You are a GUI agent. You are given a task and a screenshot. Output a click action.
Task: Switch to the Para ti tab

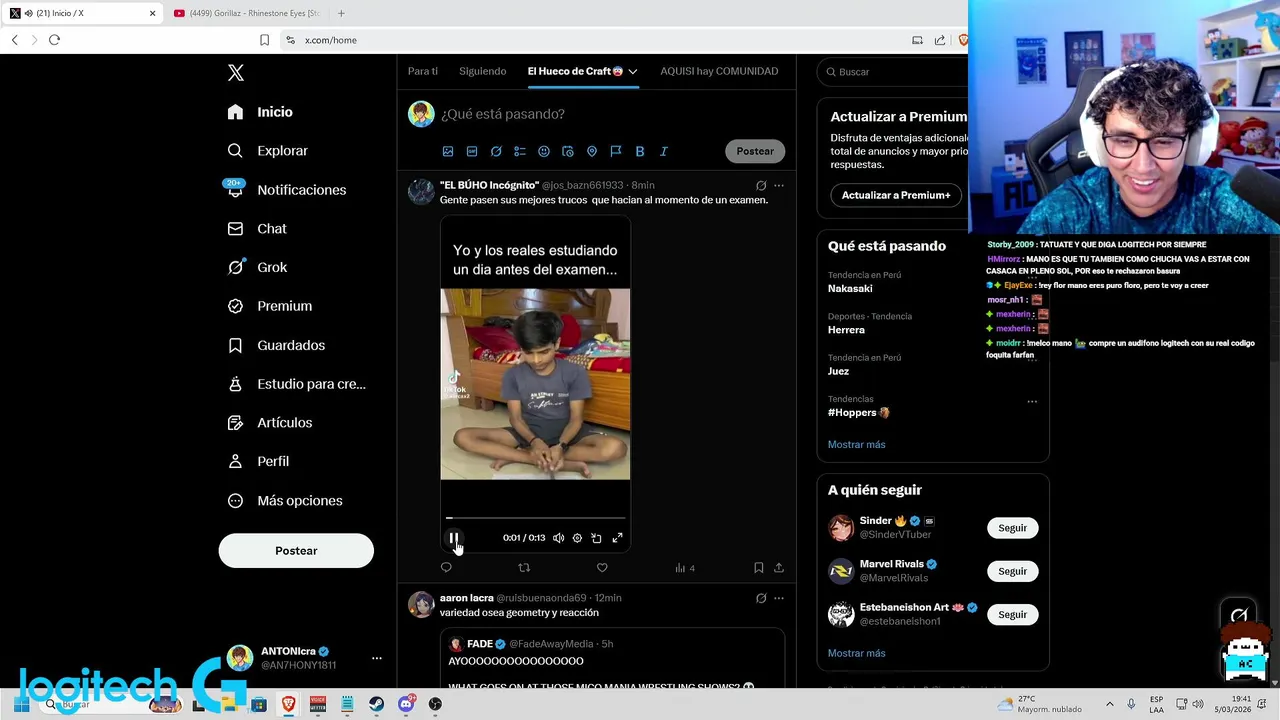(x=423, y=71)
